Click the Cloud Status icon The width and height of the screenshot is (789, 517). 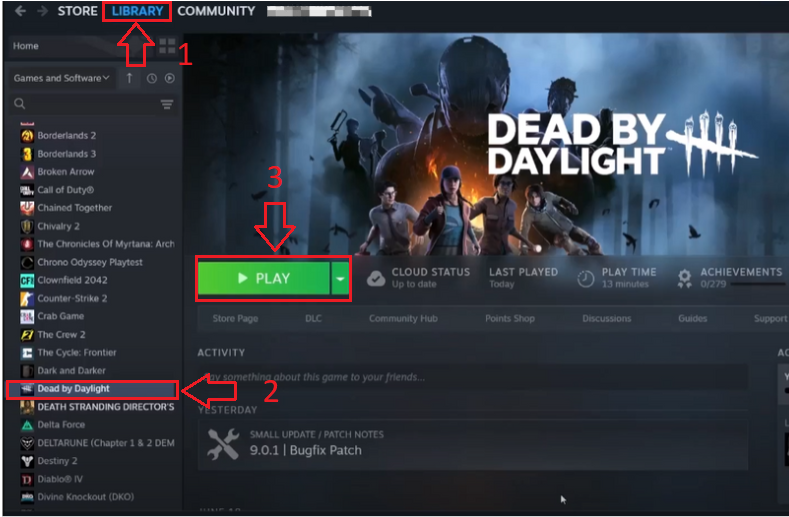pyautogui.click(x=374, y=278)
